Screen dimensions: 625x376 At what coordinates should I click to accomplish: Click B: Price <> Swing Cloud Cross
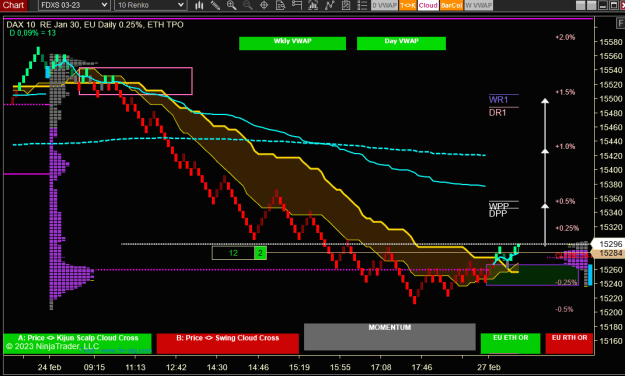point(228,343)
